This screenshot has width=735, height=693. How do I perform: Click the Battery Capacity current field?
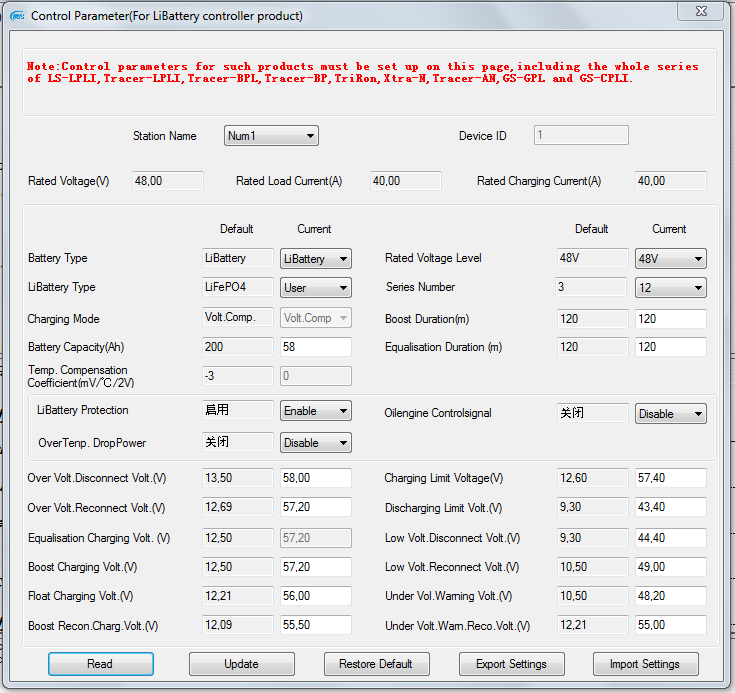[x=315, y=347]
